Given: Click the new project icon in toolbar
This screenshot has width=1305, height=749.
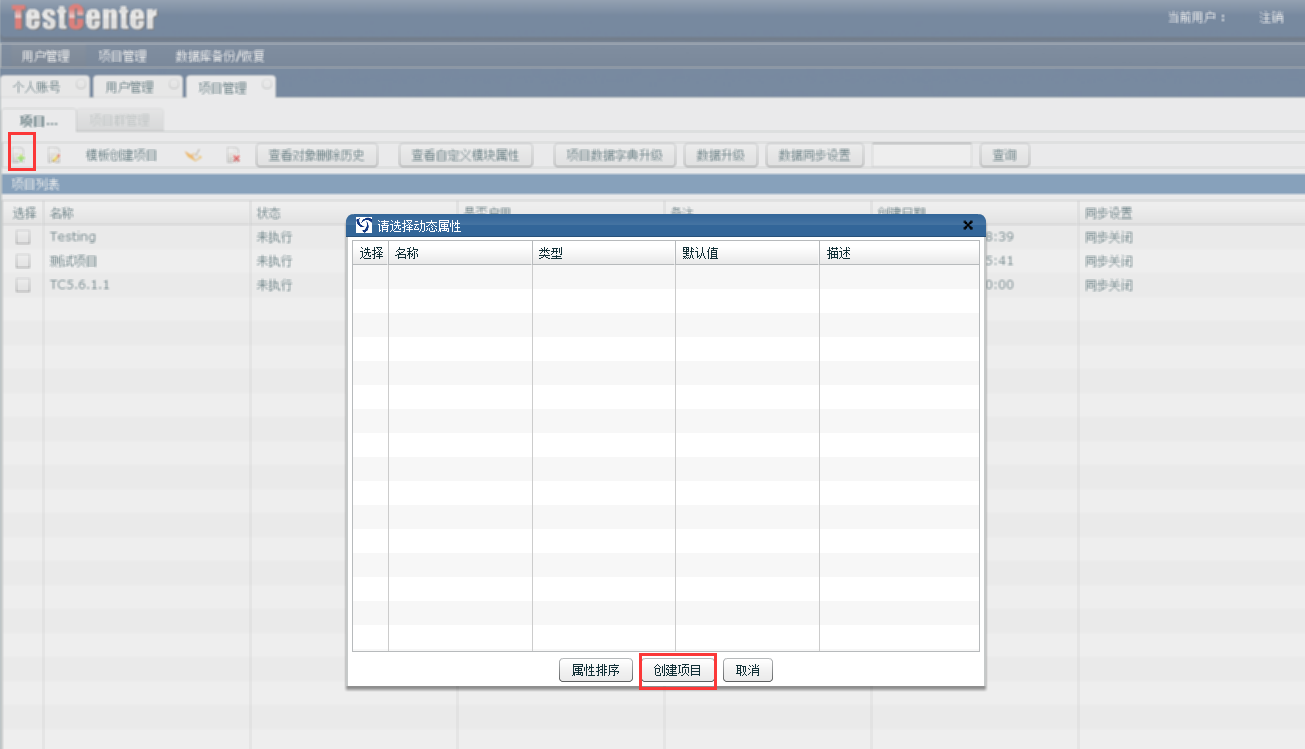Looking at the screenshot, I should click(x=19, y=155).
